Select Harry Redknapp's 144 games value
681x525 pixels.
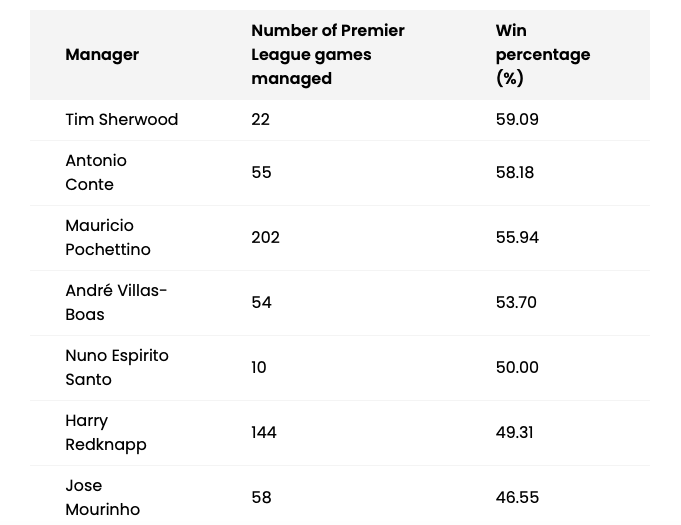pyautogui.click(x=264, y=433)
